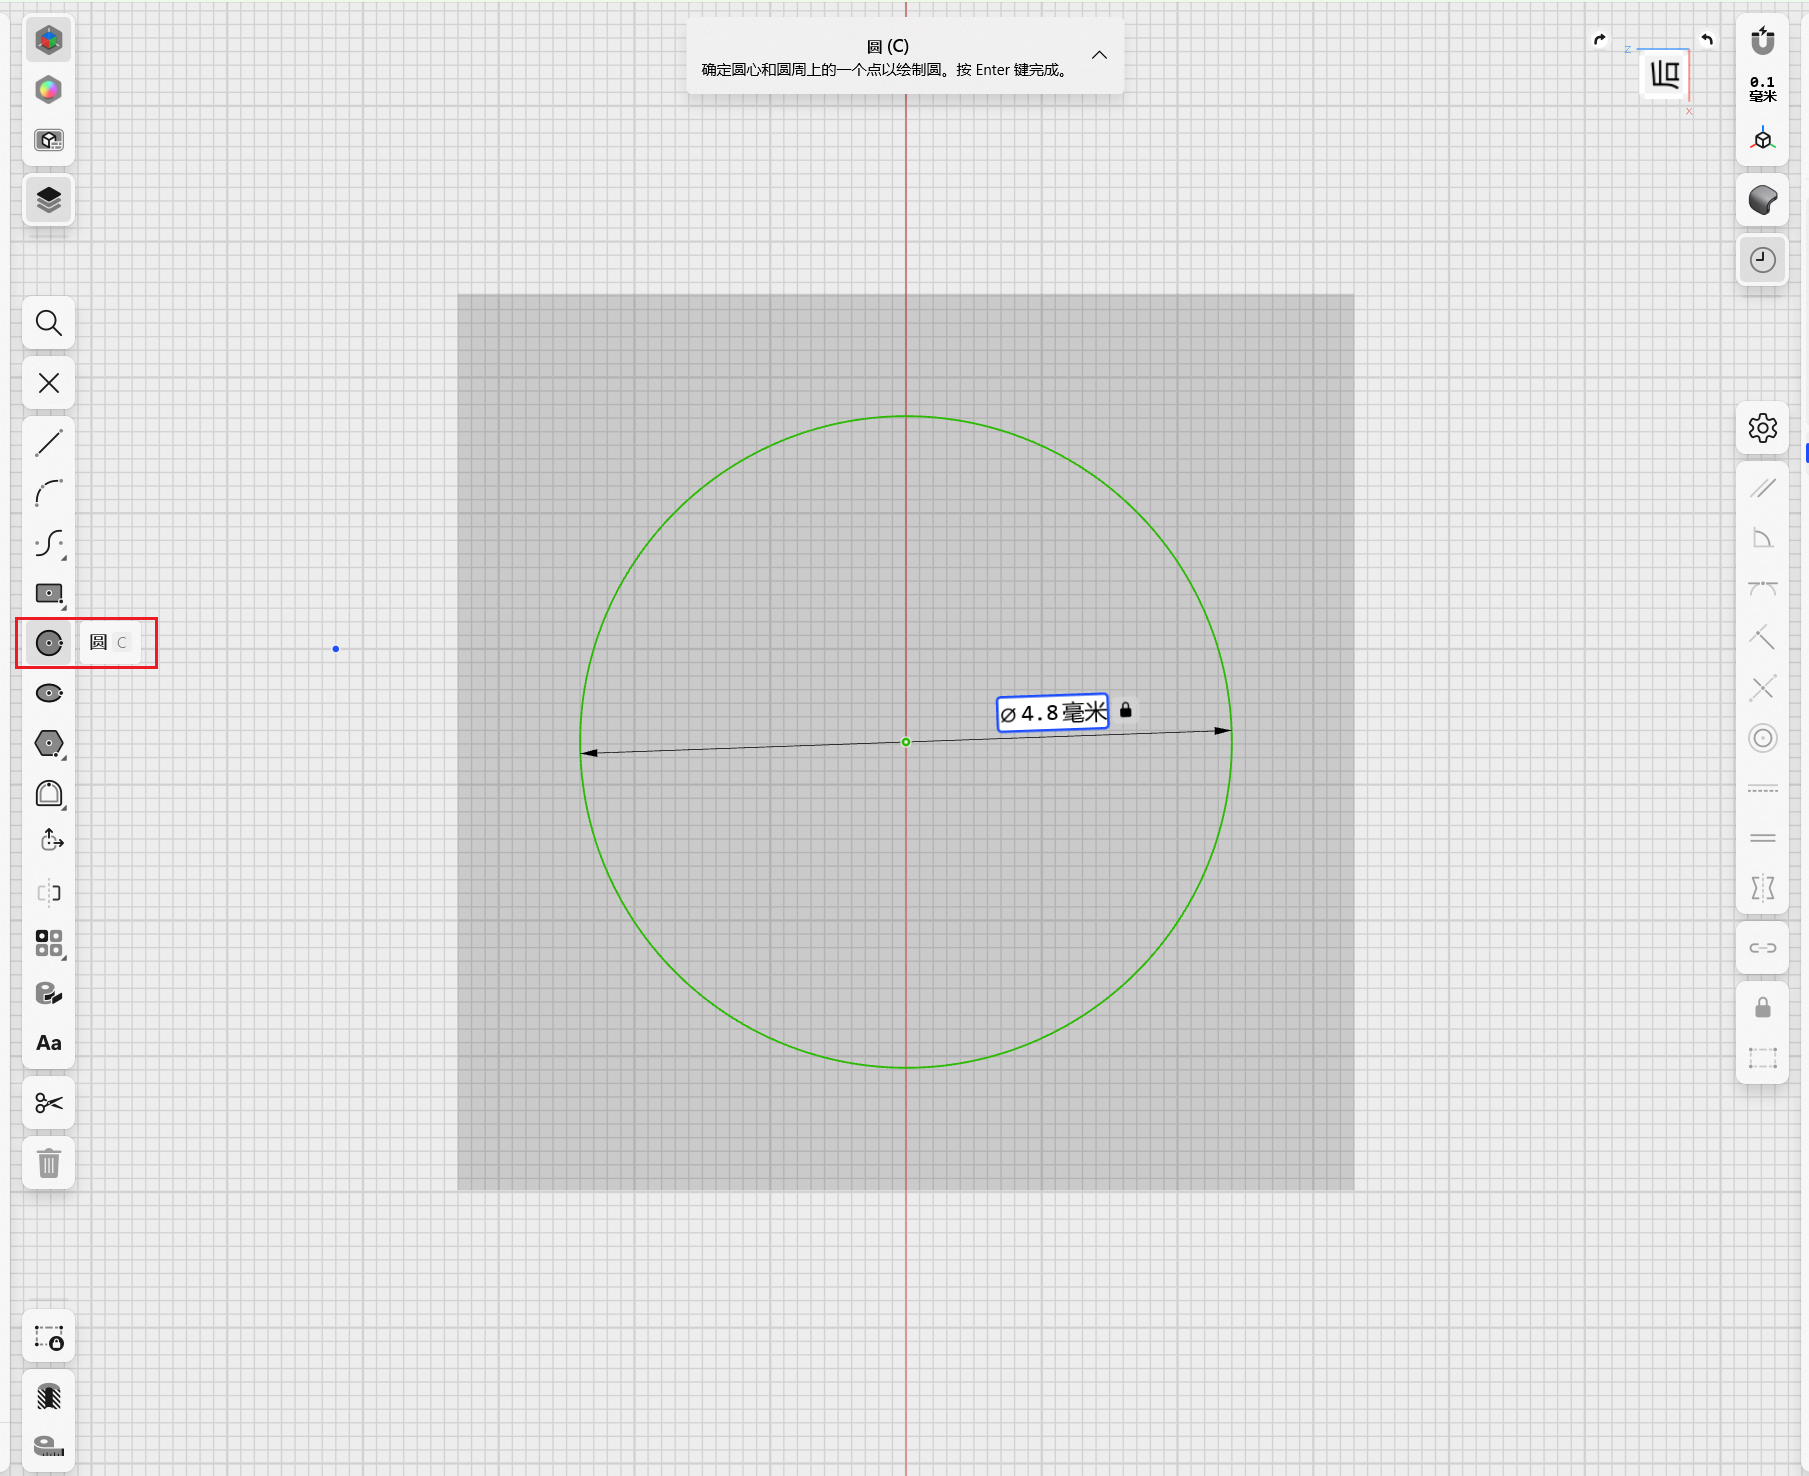Collapse the 圆 (C) hint panel chevron
1809x1476 pixels.
1099,55
